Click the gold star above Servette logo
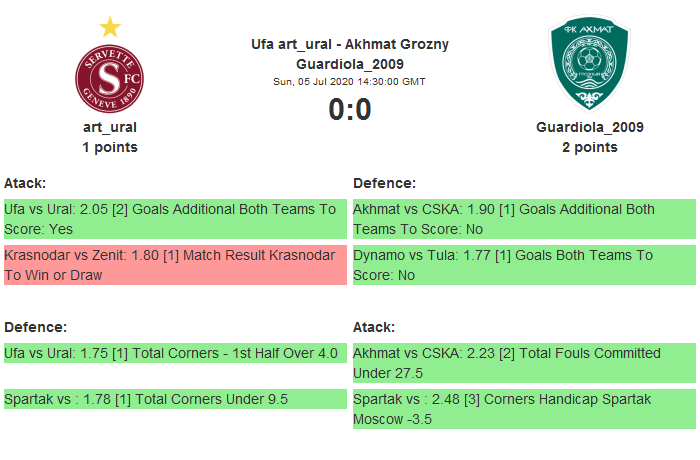This screenshot has height=460, width=700. coord(110,27)
